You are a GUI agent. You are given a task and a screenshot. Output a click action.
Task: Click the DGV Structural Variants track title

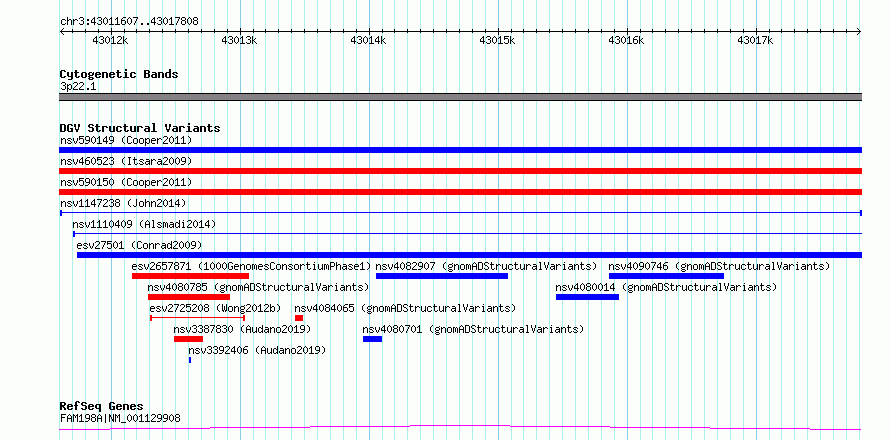click(x=140, y=128)
